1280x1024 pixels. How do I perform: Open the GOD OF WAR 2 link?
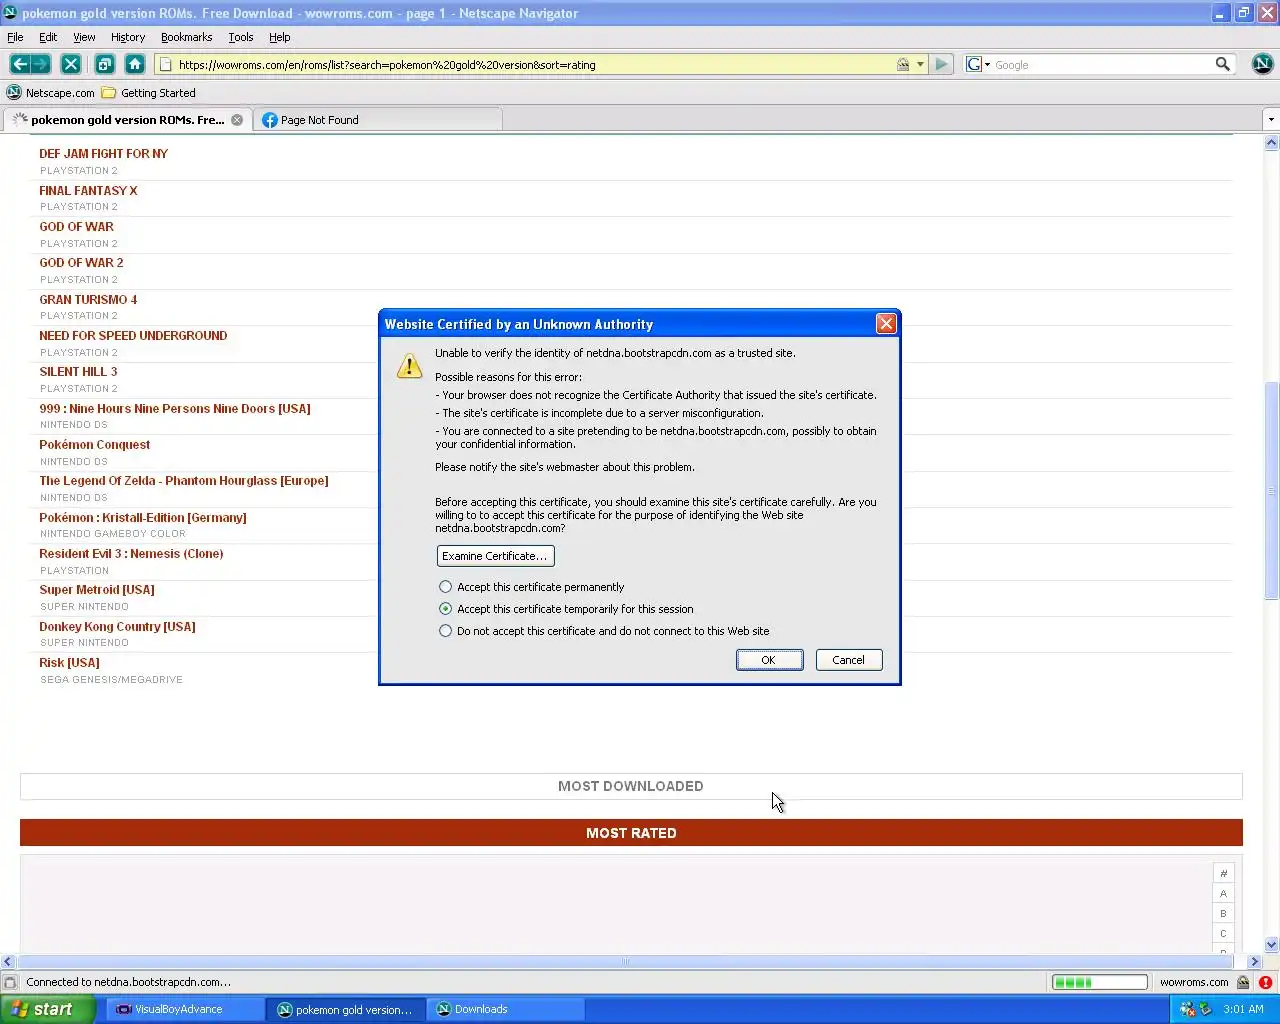tap(81, 263)
